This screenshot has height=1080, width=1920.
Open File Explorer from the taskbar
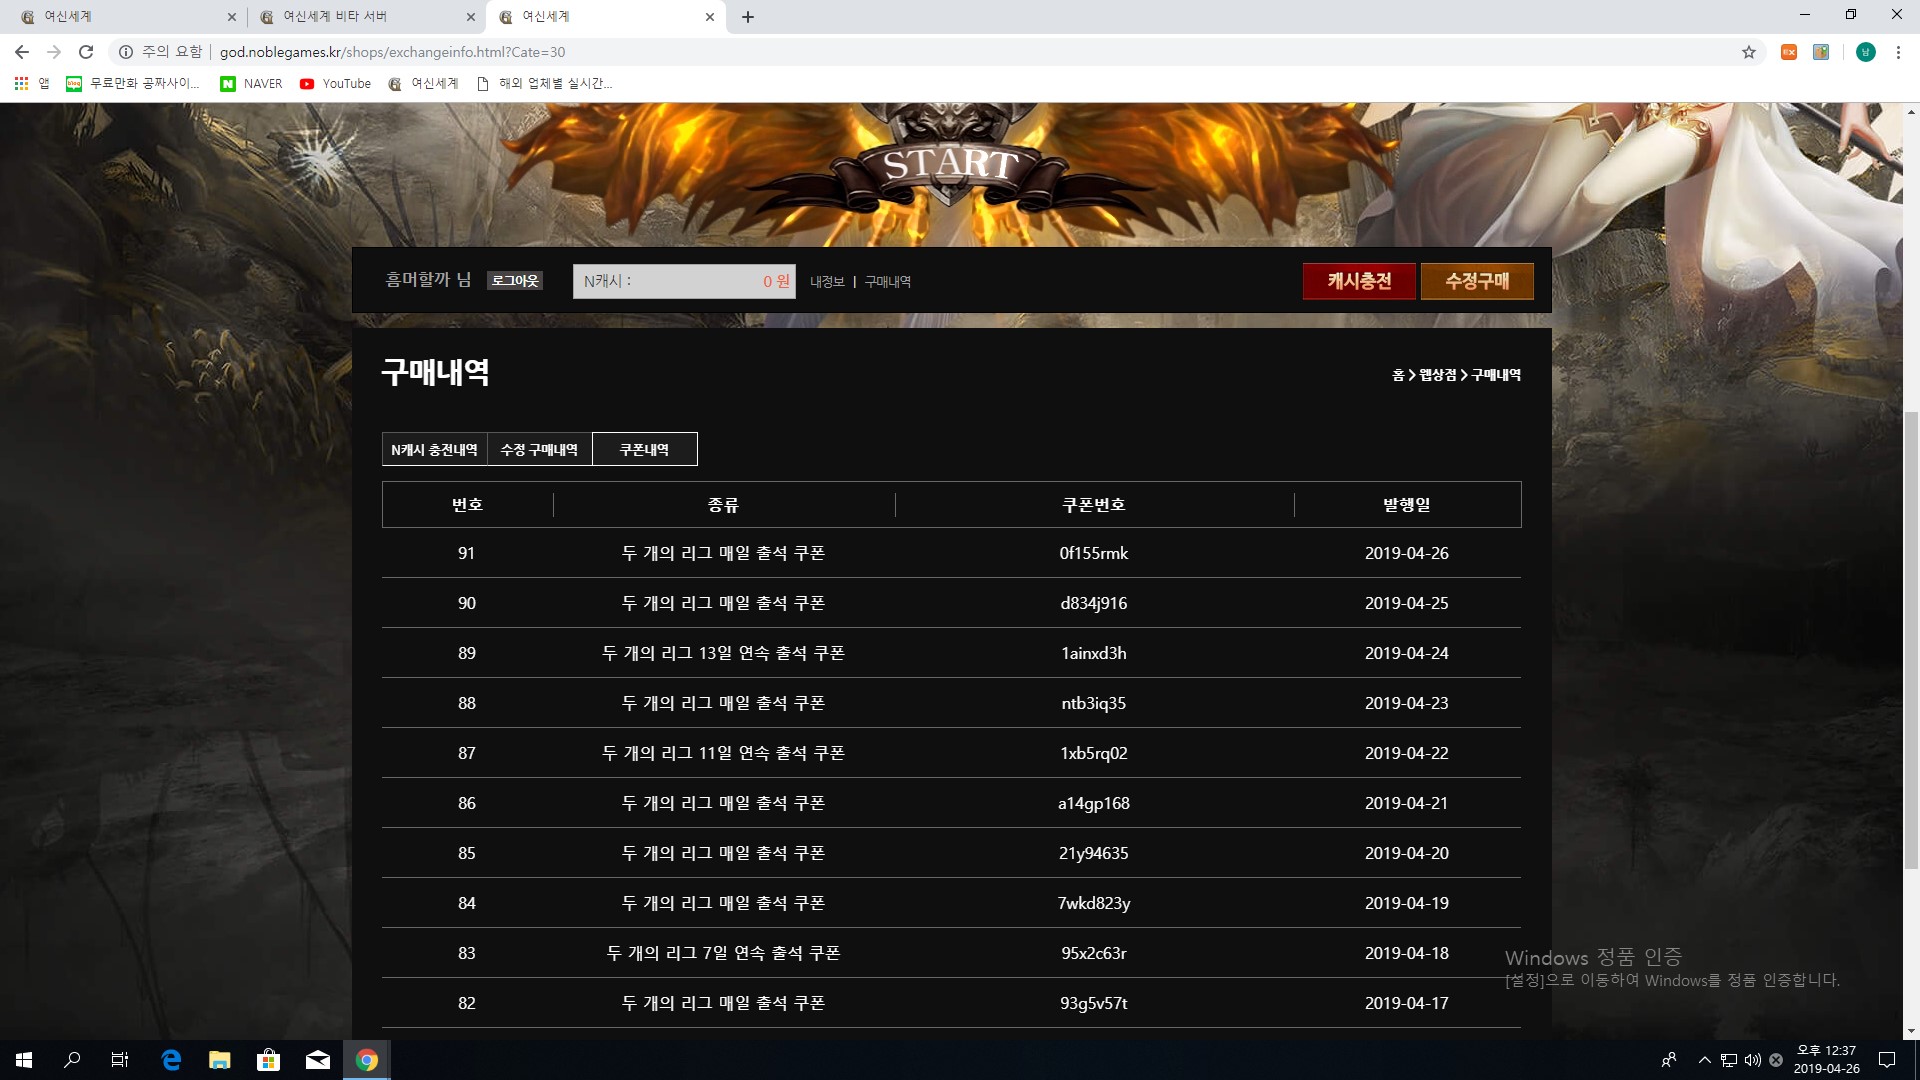[x=220, y=1060]
